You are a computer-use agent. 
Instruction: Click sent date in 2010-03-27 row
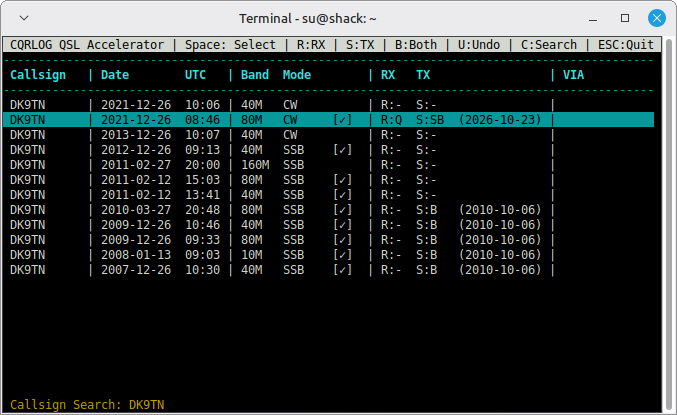pos(500,210)
